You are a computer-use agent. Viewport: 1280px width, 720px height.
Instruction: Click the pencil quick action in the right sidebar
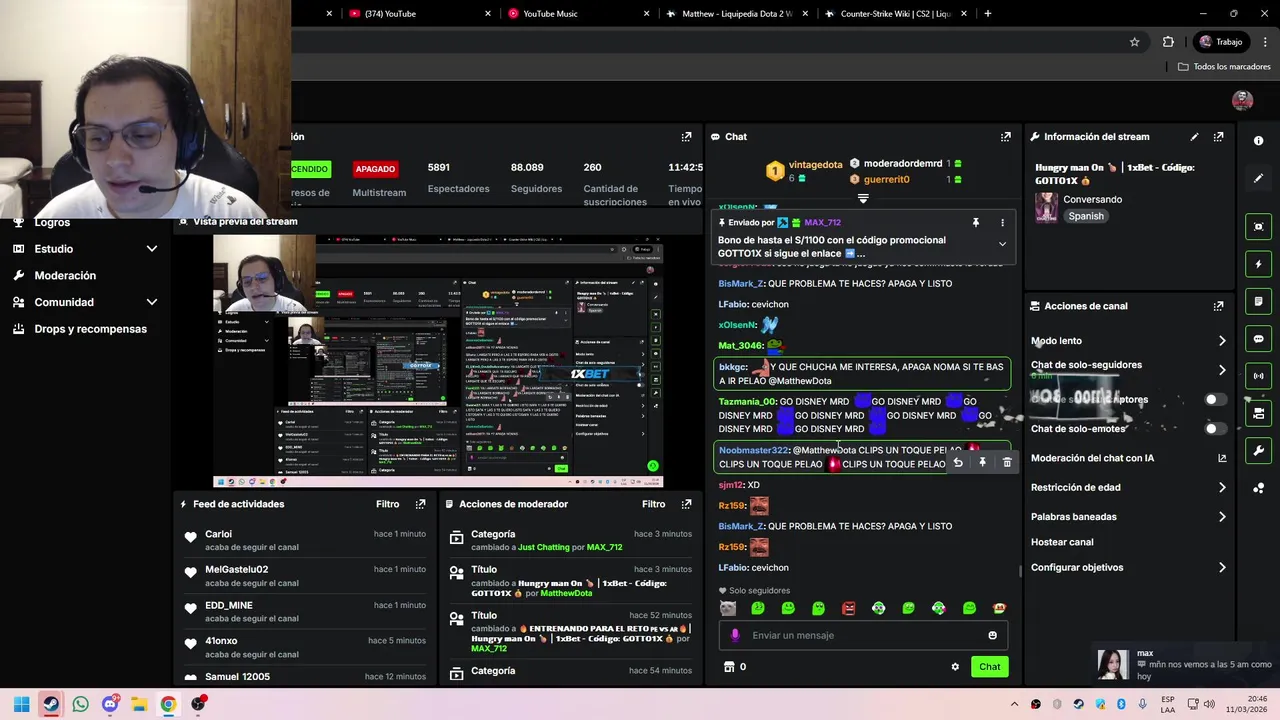pos(1258,178)
